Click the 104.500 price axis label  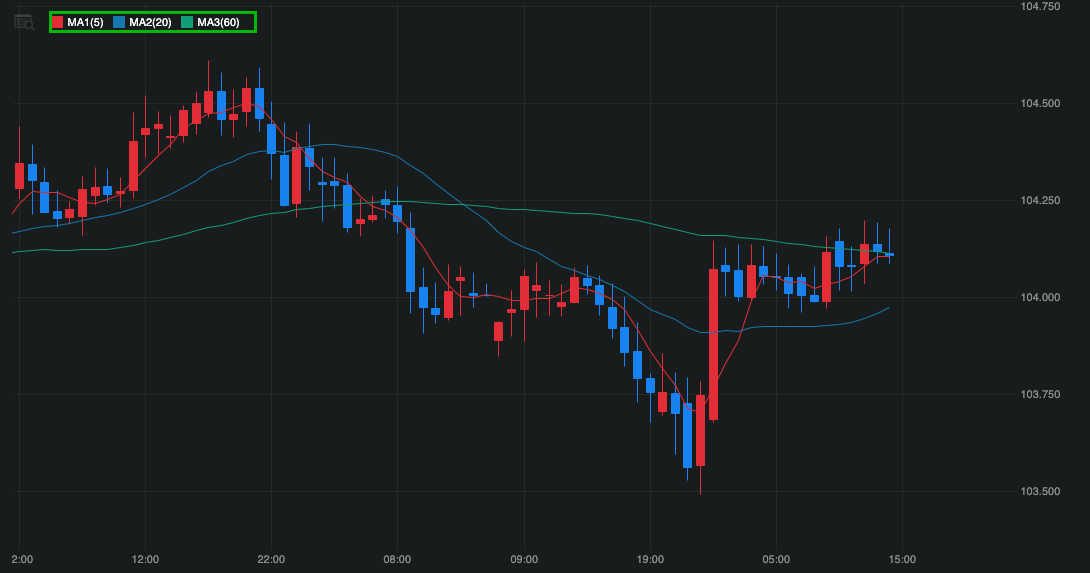(1040, 103)
